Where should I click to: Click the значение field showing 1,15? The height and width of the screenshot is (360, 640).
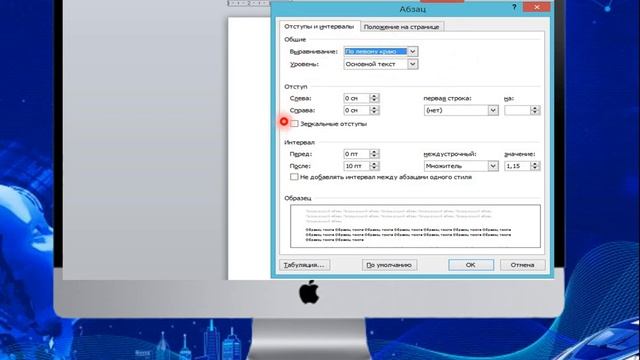tap(517, 166)
